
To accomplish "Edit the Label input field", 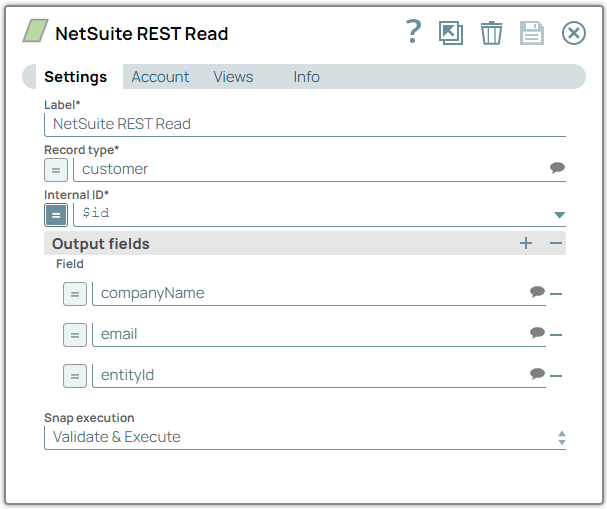I will [x=305, y=124].
